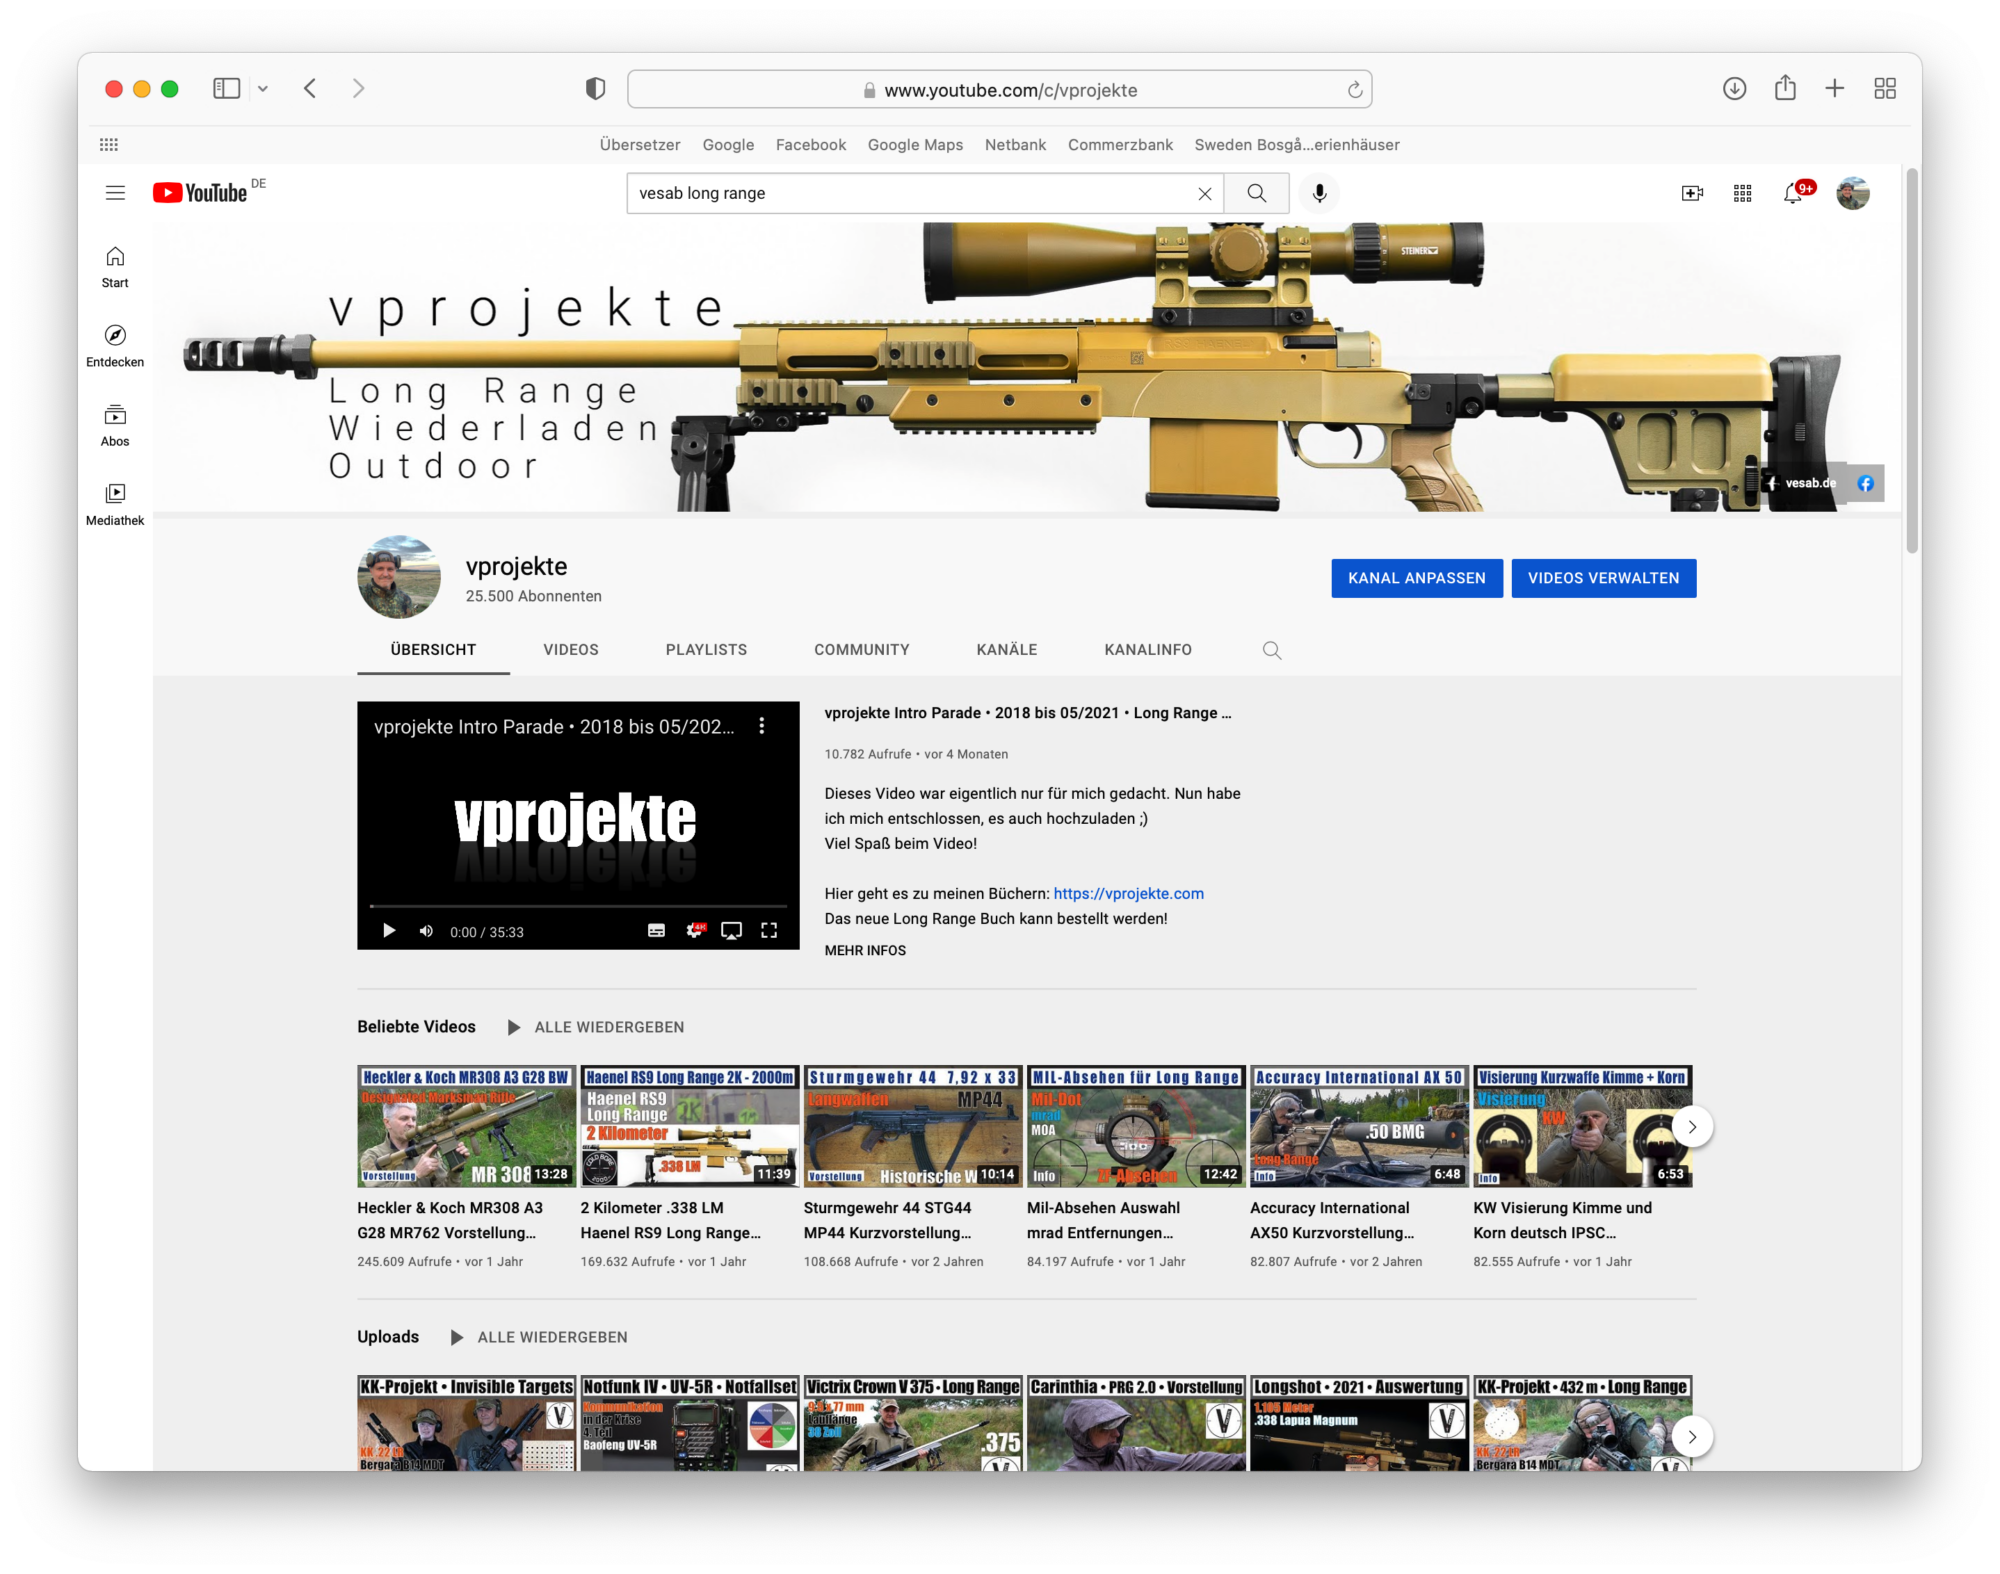Open YouTube apps grid icon
Image resolution: width=2000 pixels, height=1574 pixels.
[1742, 193]
